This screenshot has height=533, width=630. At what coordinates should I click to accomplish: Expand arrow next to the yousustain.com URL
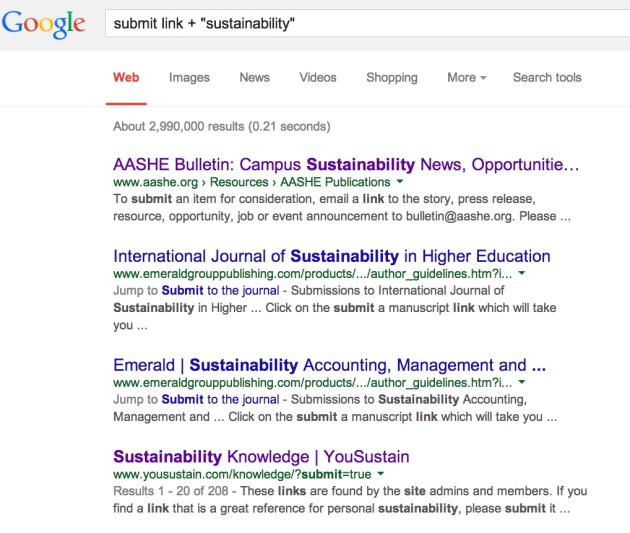coord(380,474)
